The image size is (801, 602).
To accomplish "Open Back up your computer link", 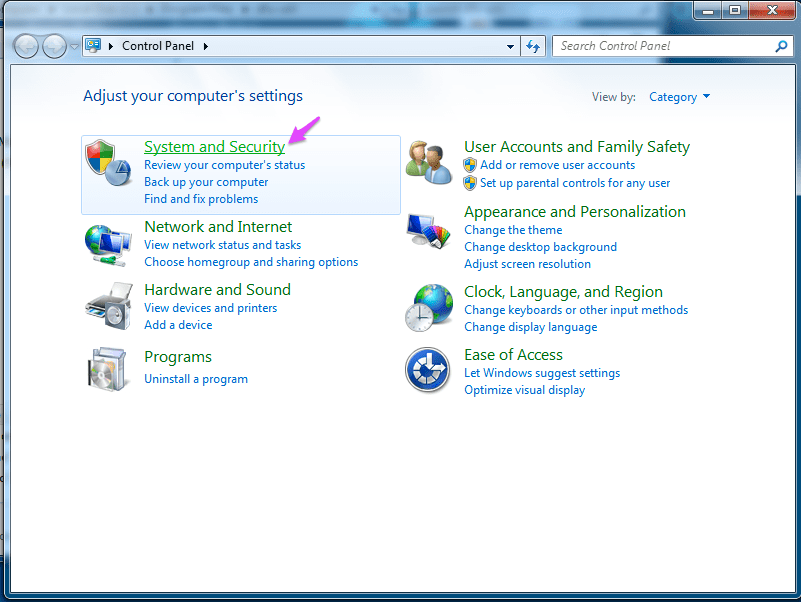I will pyautogui.click(x=206, y=182).
